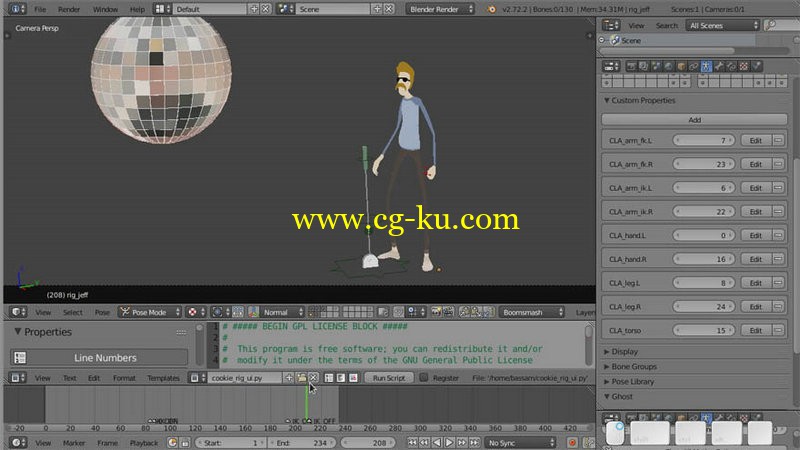Screen dimensions: 800x450
Task: Open the Playback menu in timeline
Action: [143, 442]
